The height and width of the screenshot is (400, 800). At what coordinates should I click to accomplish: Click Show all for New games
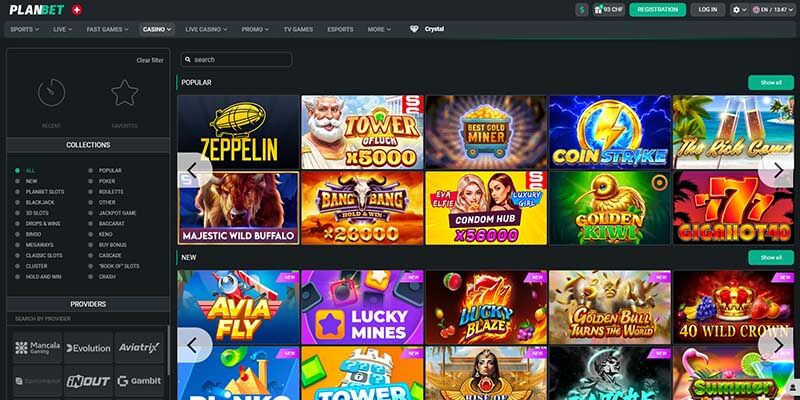[771, 258]
